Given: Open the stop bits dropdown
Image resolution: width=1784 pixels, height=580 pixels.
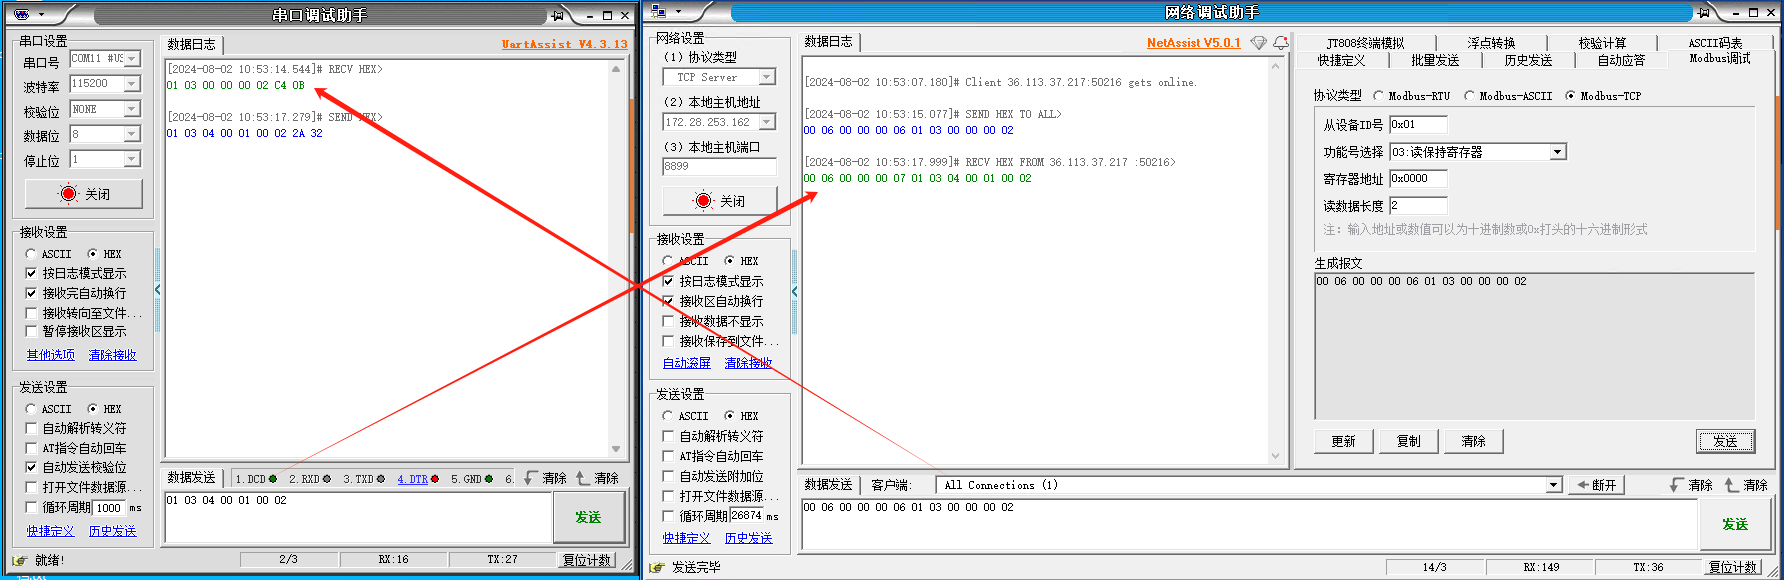Looking at the screenshot, I should [132, 159].
